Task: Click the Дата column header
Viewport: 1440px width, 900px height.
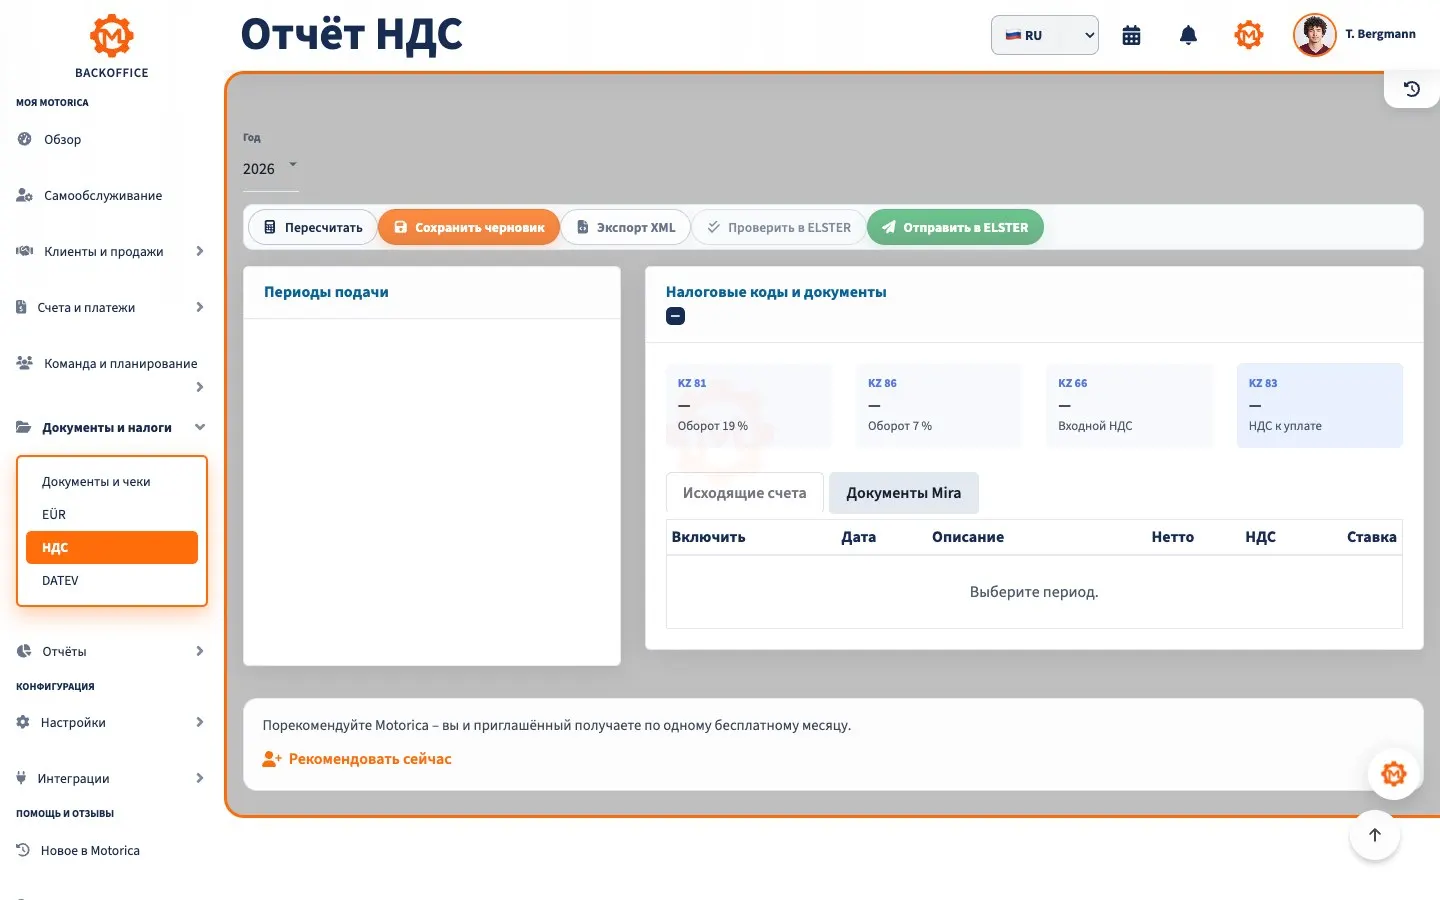Action: click(858, 537)
